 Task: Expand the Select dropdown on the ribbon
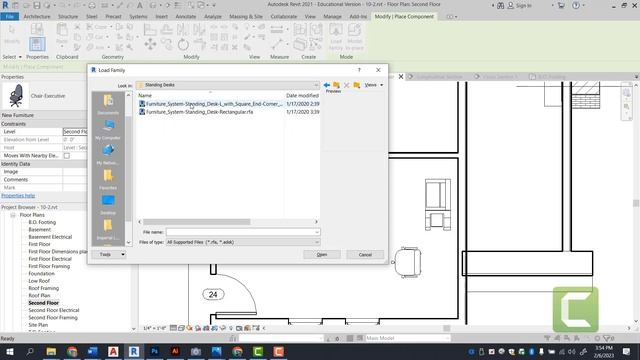(x=12, y=57)
